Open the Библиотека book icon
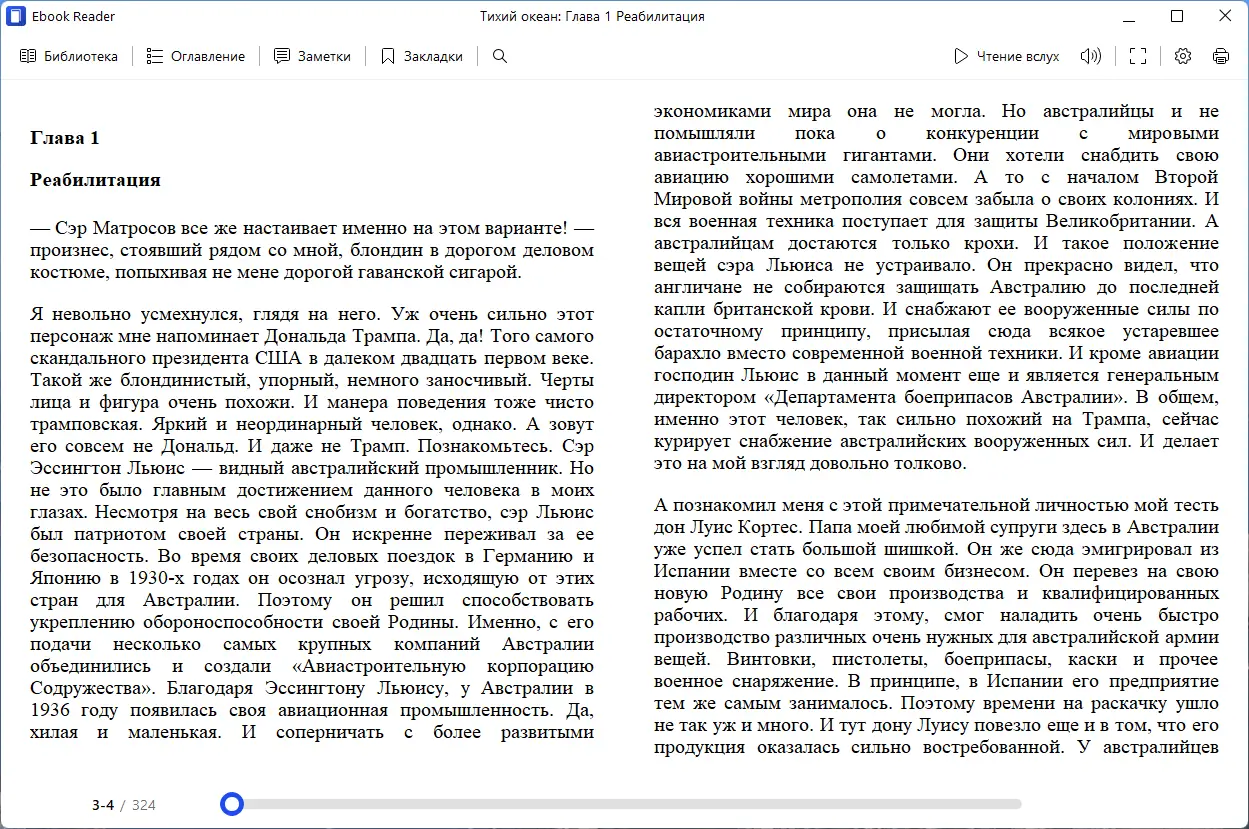Viewport: 1249px width, 829px height. click(28, 56)
